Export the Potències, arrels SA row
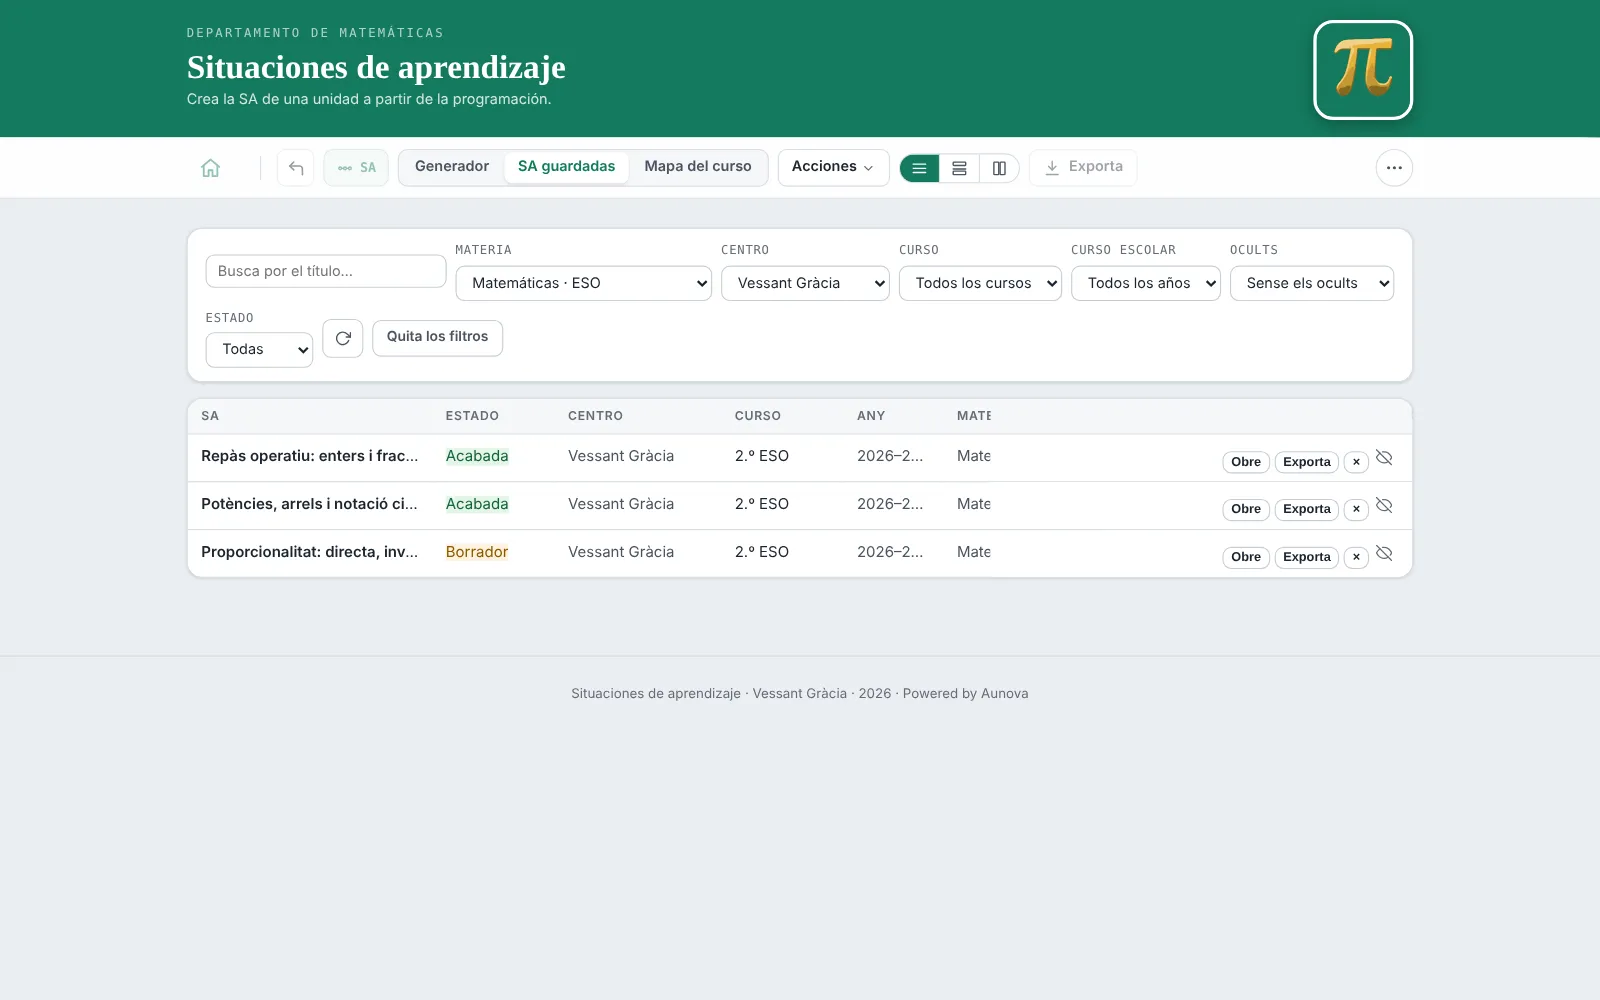Viewport: 1600px width, 1000px height. click(1307, 509)
